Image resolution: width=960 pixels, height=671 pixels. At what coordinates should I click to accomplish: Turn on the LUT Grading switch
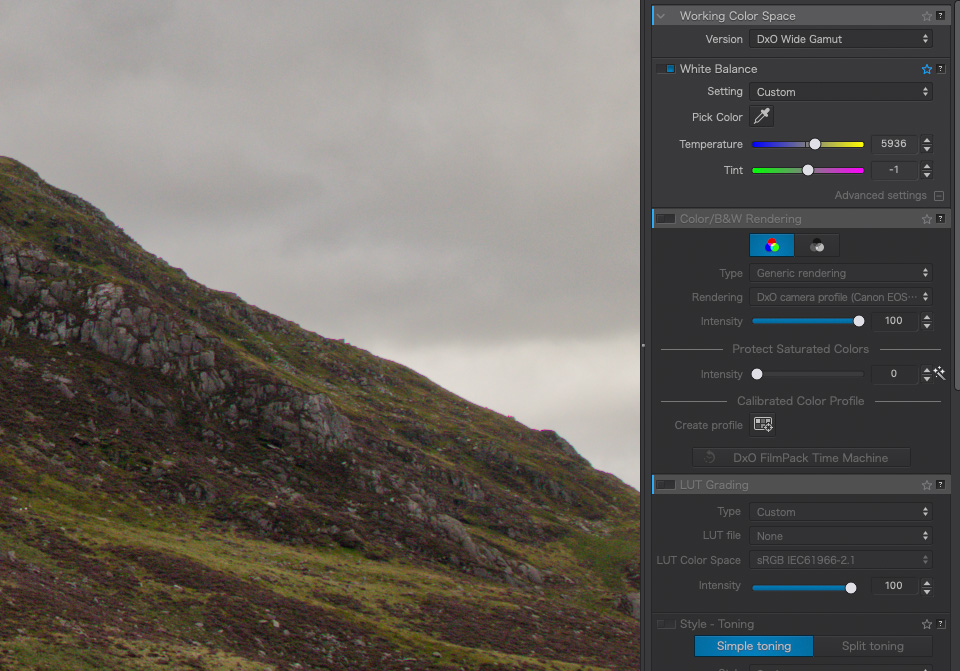click(666, 485)
